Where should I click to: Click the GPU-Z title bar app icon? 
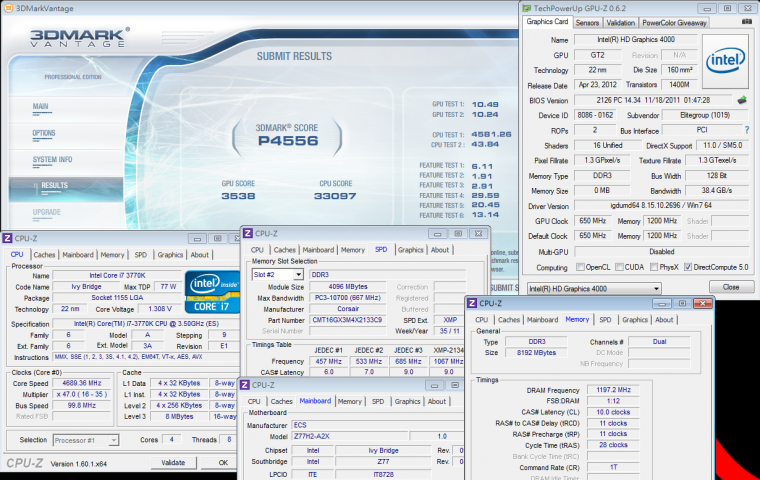pyautogui.click(x=527, y=8)
